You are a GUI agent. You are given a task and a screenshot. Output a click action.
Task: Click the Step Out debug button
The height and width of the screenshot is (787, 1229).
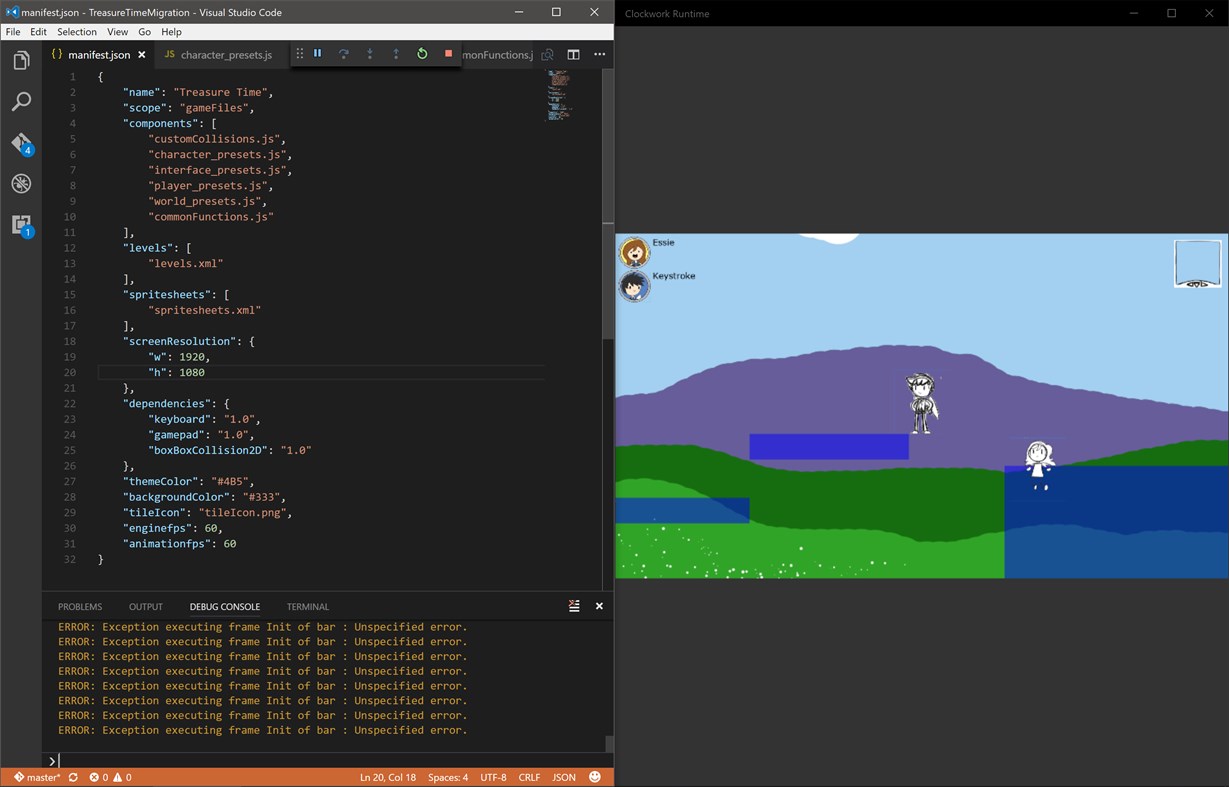point(396,54)
